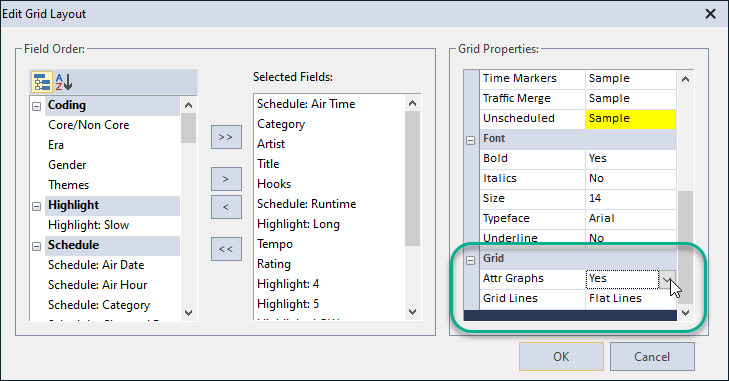729x381 pixels.
Task: Select Schedule: Runtime in Selected Fields
Action: (x=306, y=204)
